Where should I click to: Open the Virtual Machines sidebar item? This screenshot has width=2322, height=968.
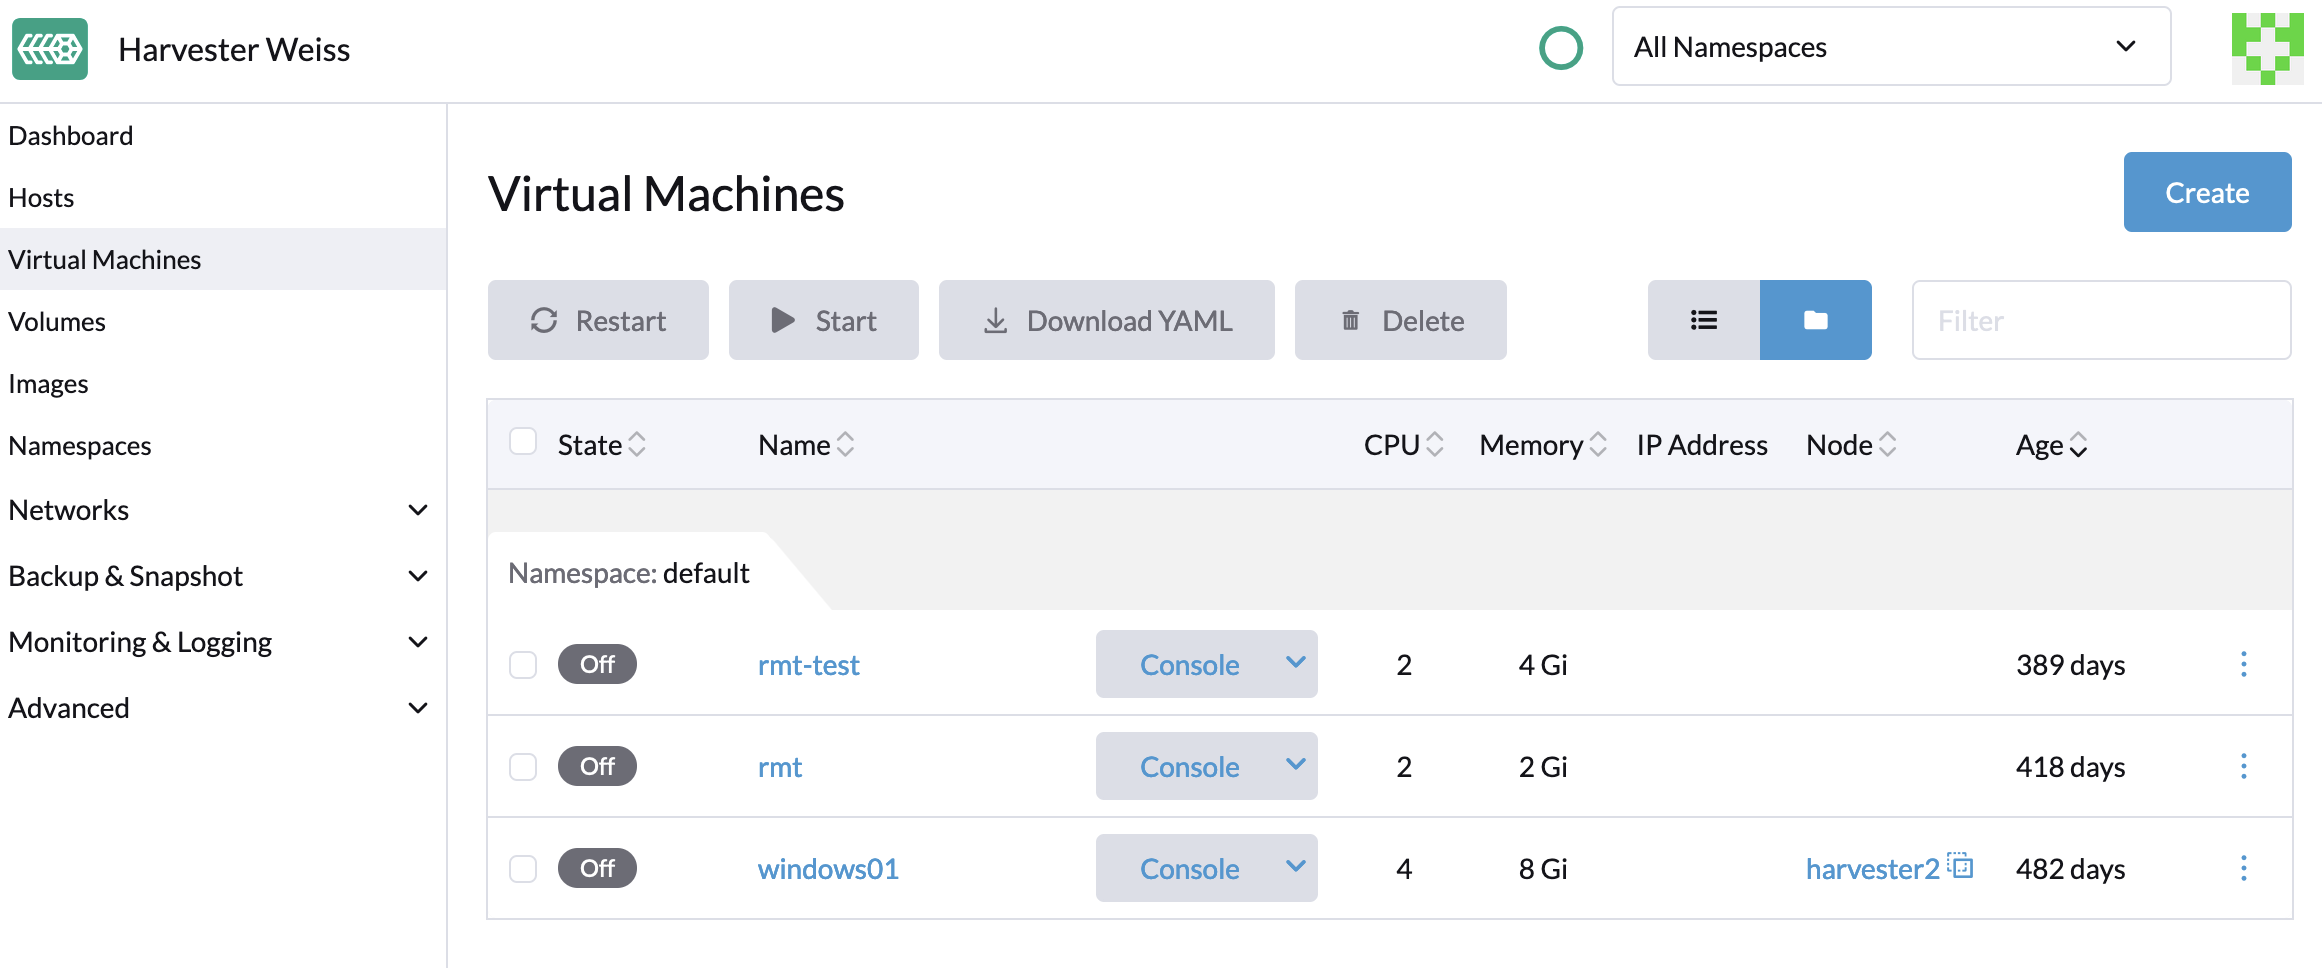pos(104,259)
